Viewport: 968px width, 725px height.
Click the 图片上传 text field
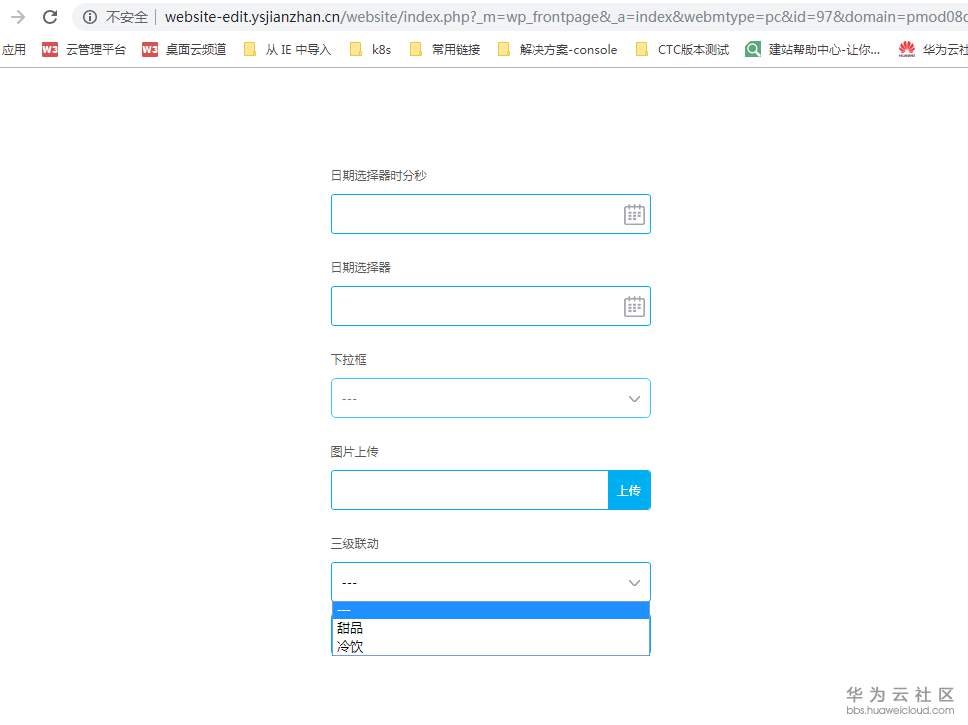[470, 490]
